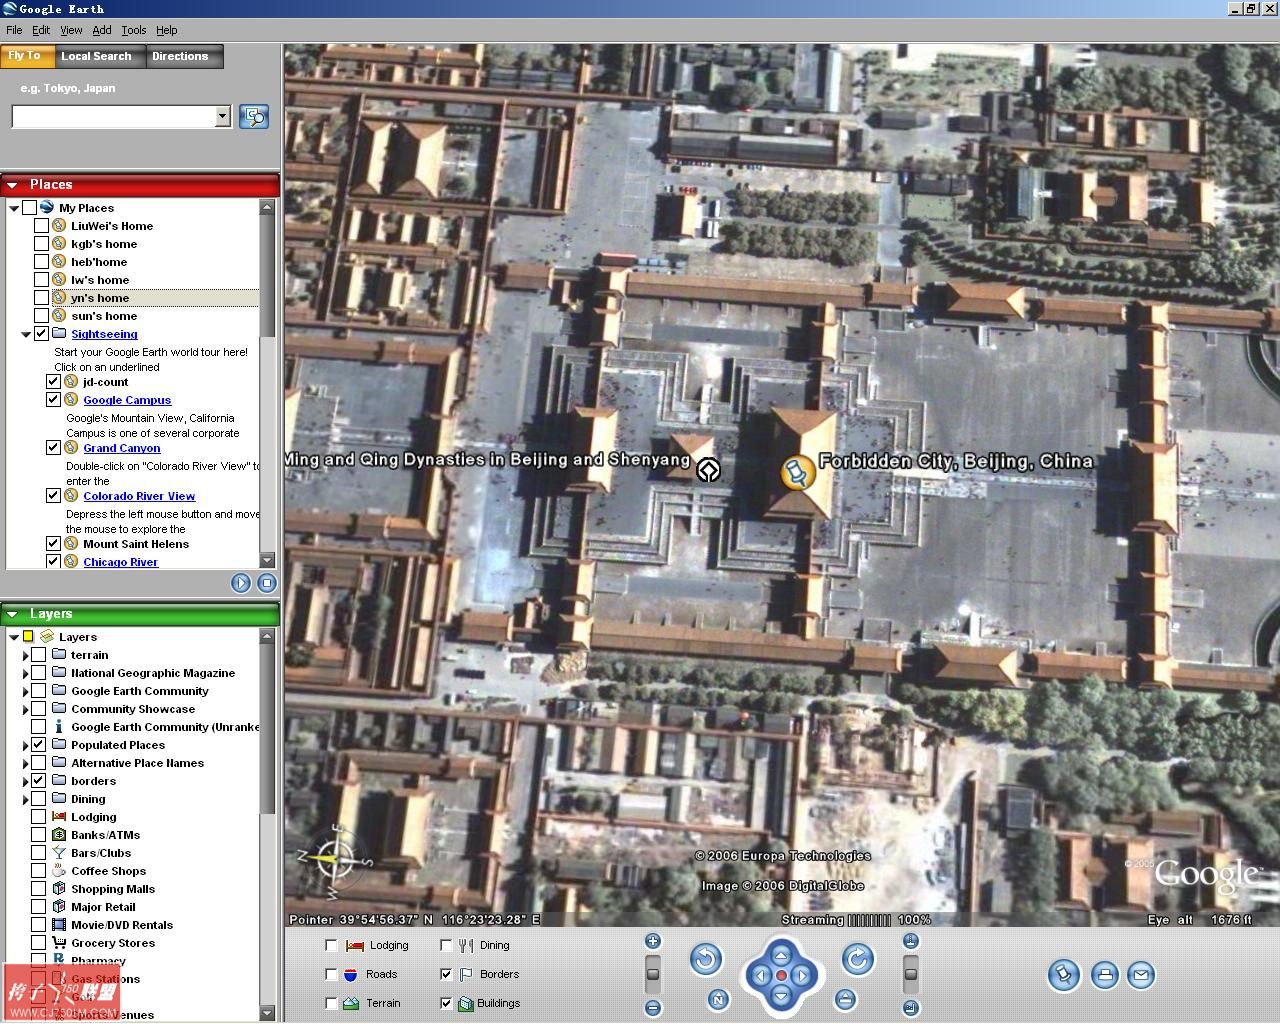1280x1024 pixels.
Task: Disable the Borders checkbox in bottom bar
Action: click(446, 974)
